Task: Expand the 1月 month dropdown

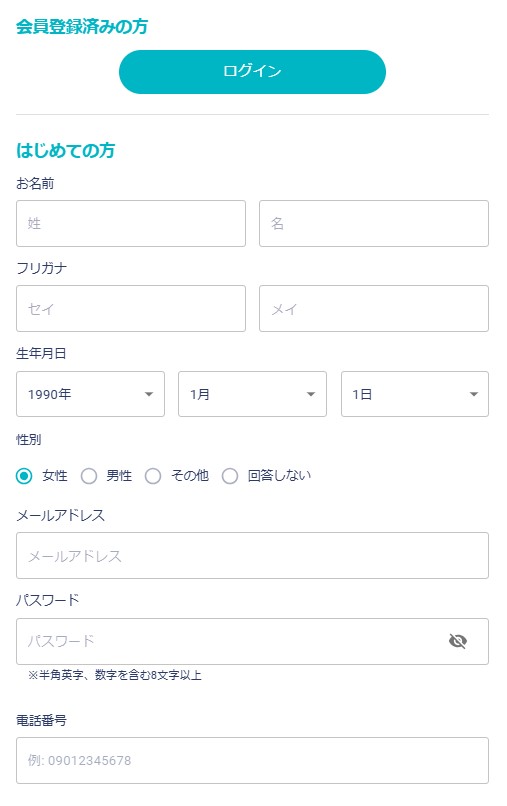Action: point(252,394)
